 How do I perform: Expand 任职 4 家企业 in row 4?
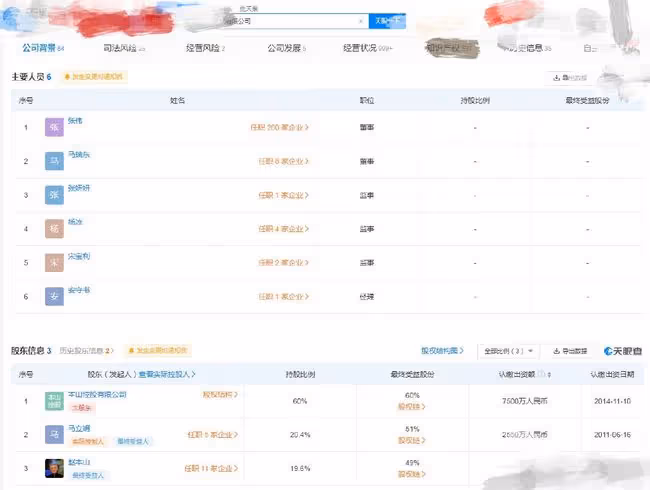pos(284,229)
